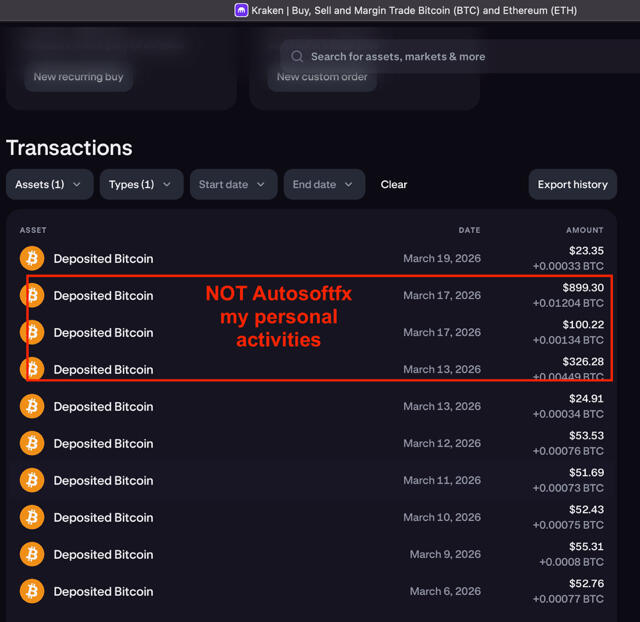Expand the End date picker
640x622 pixels.
tap(323, 184)
